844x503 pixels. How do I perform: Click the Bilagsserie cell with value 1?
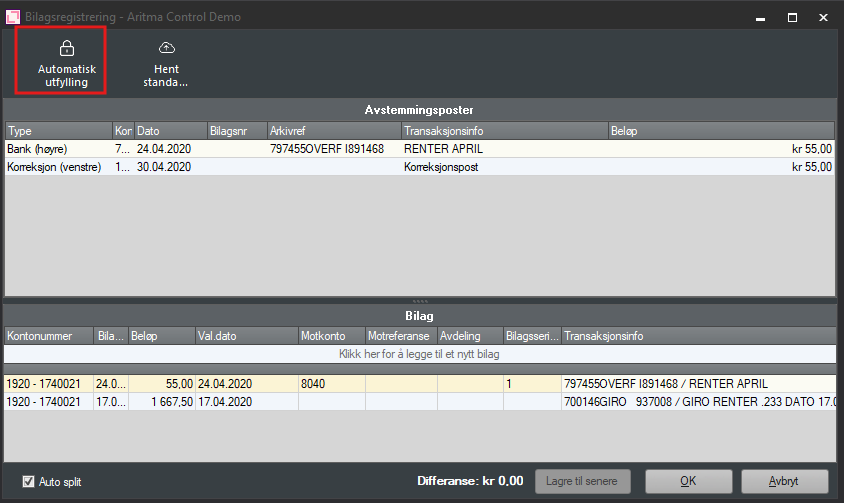tap(532, 383)
